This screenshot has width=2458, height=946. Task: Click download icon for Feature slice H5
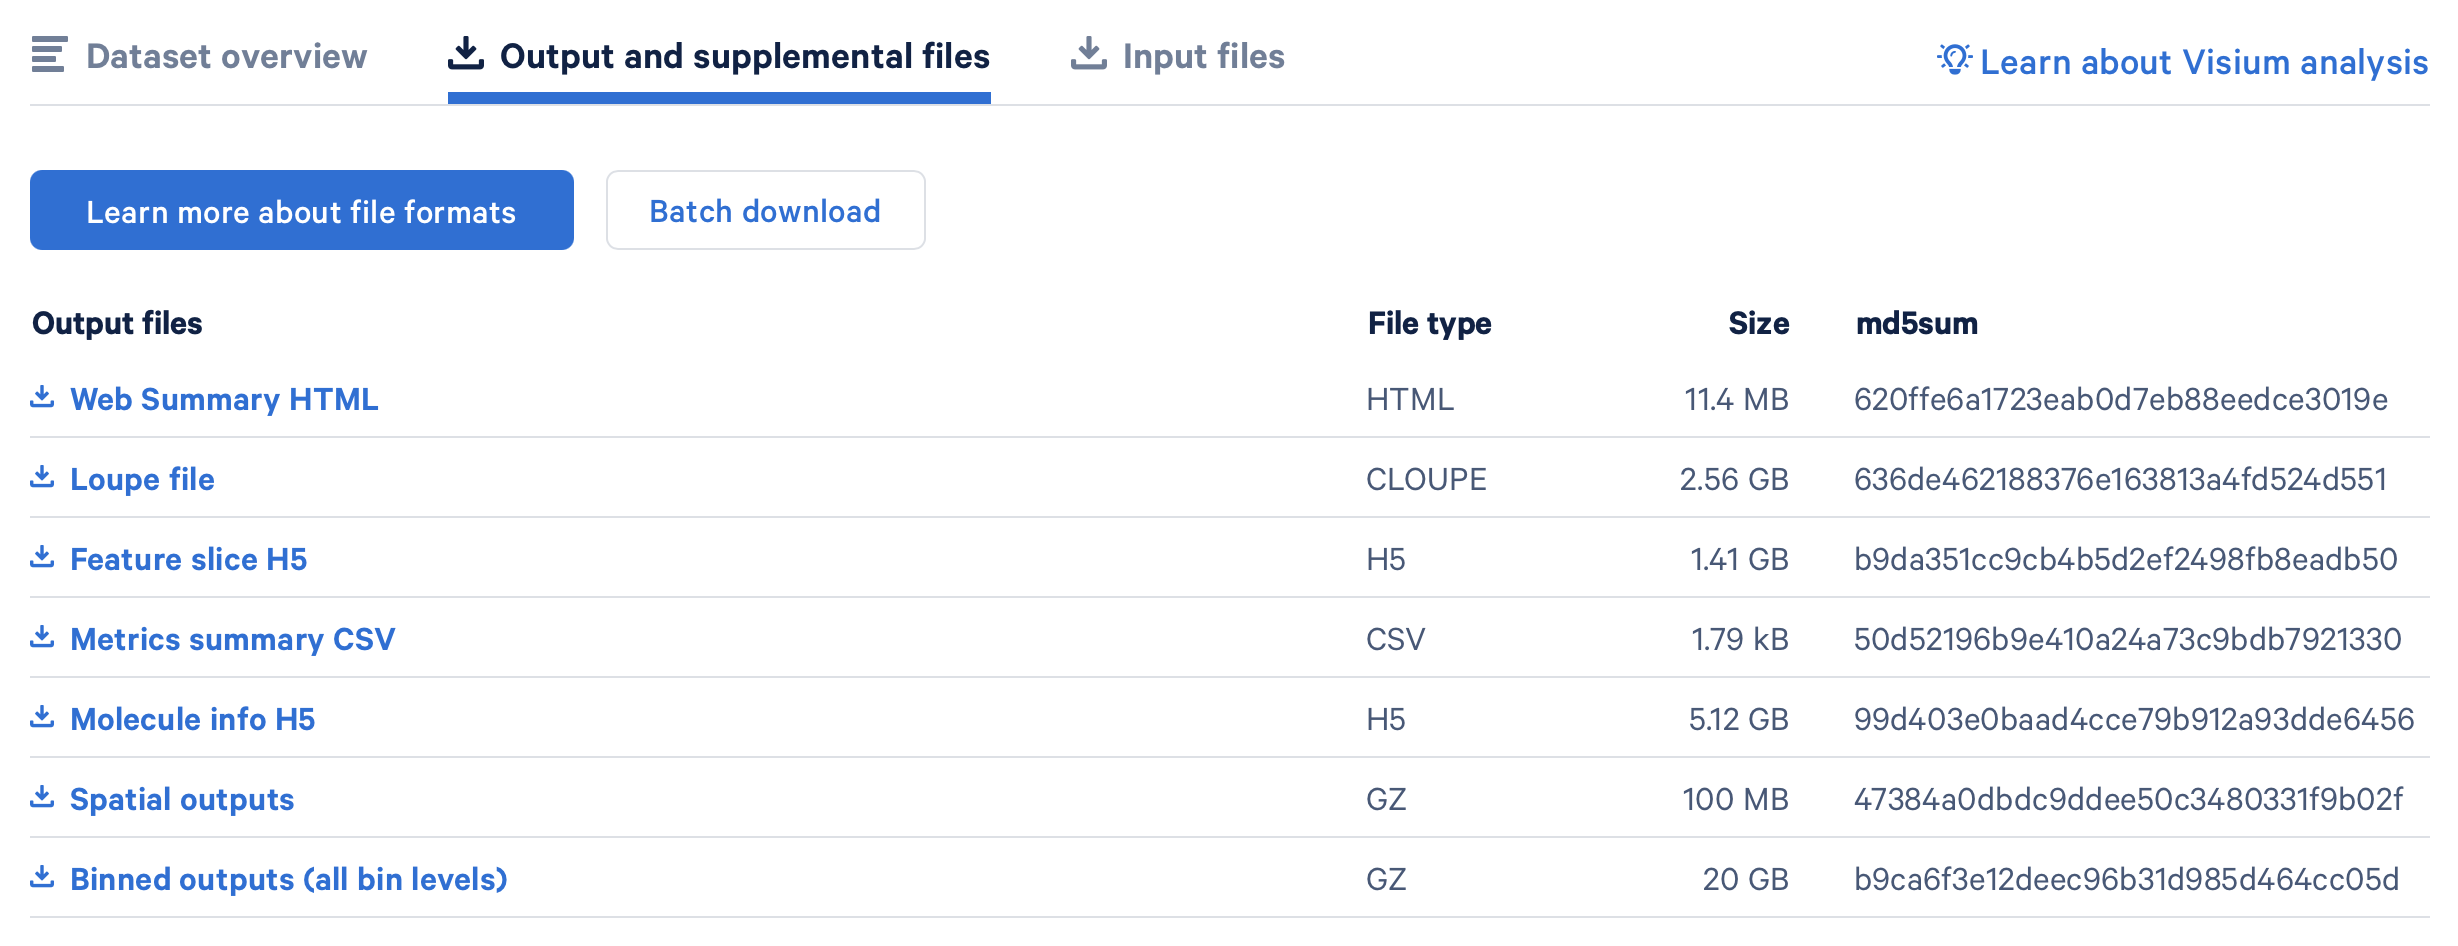(42, 557)
